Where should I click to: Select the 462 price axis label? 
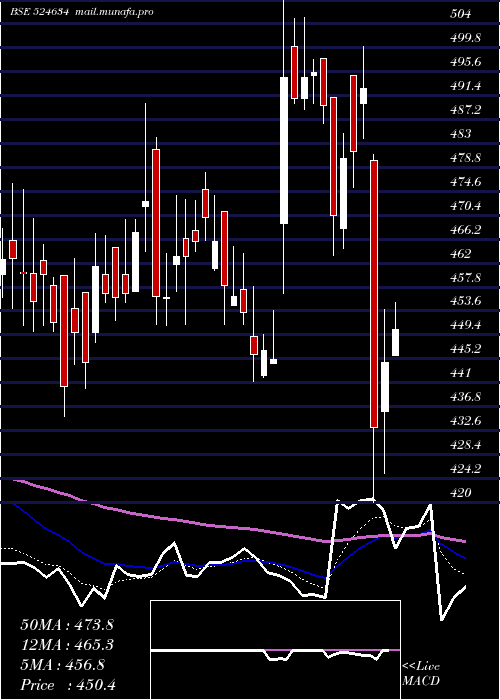coord(460,254)
